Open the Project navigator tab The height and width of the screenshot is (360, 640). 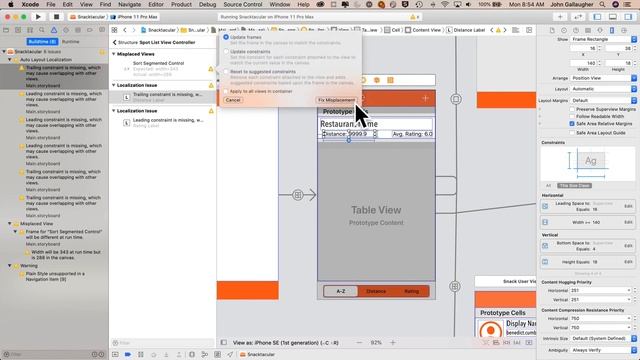point(6,30)
